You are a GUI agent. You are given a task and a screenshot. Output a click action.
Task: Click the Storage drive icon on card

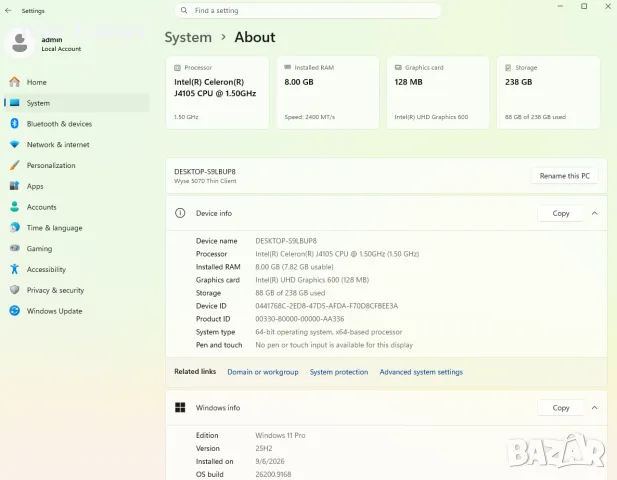[x=508, y=68]
